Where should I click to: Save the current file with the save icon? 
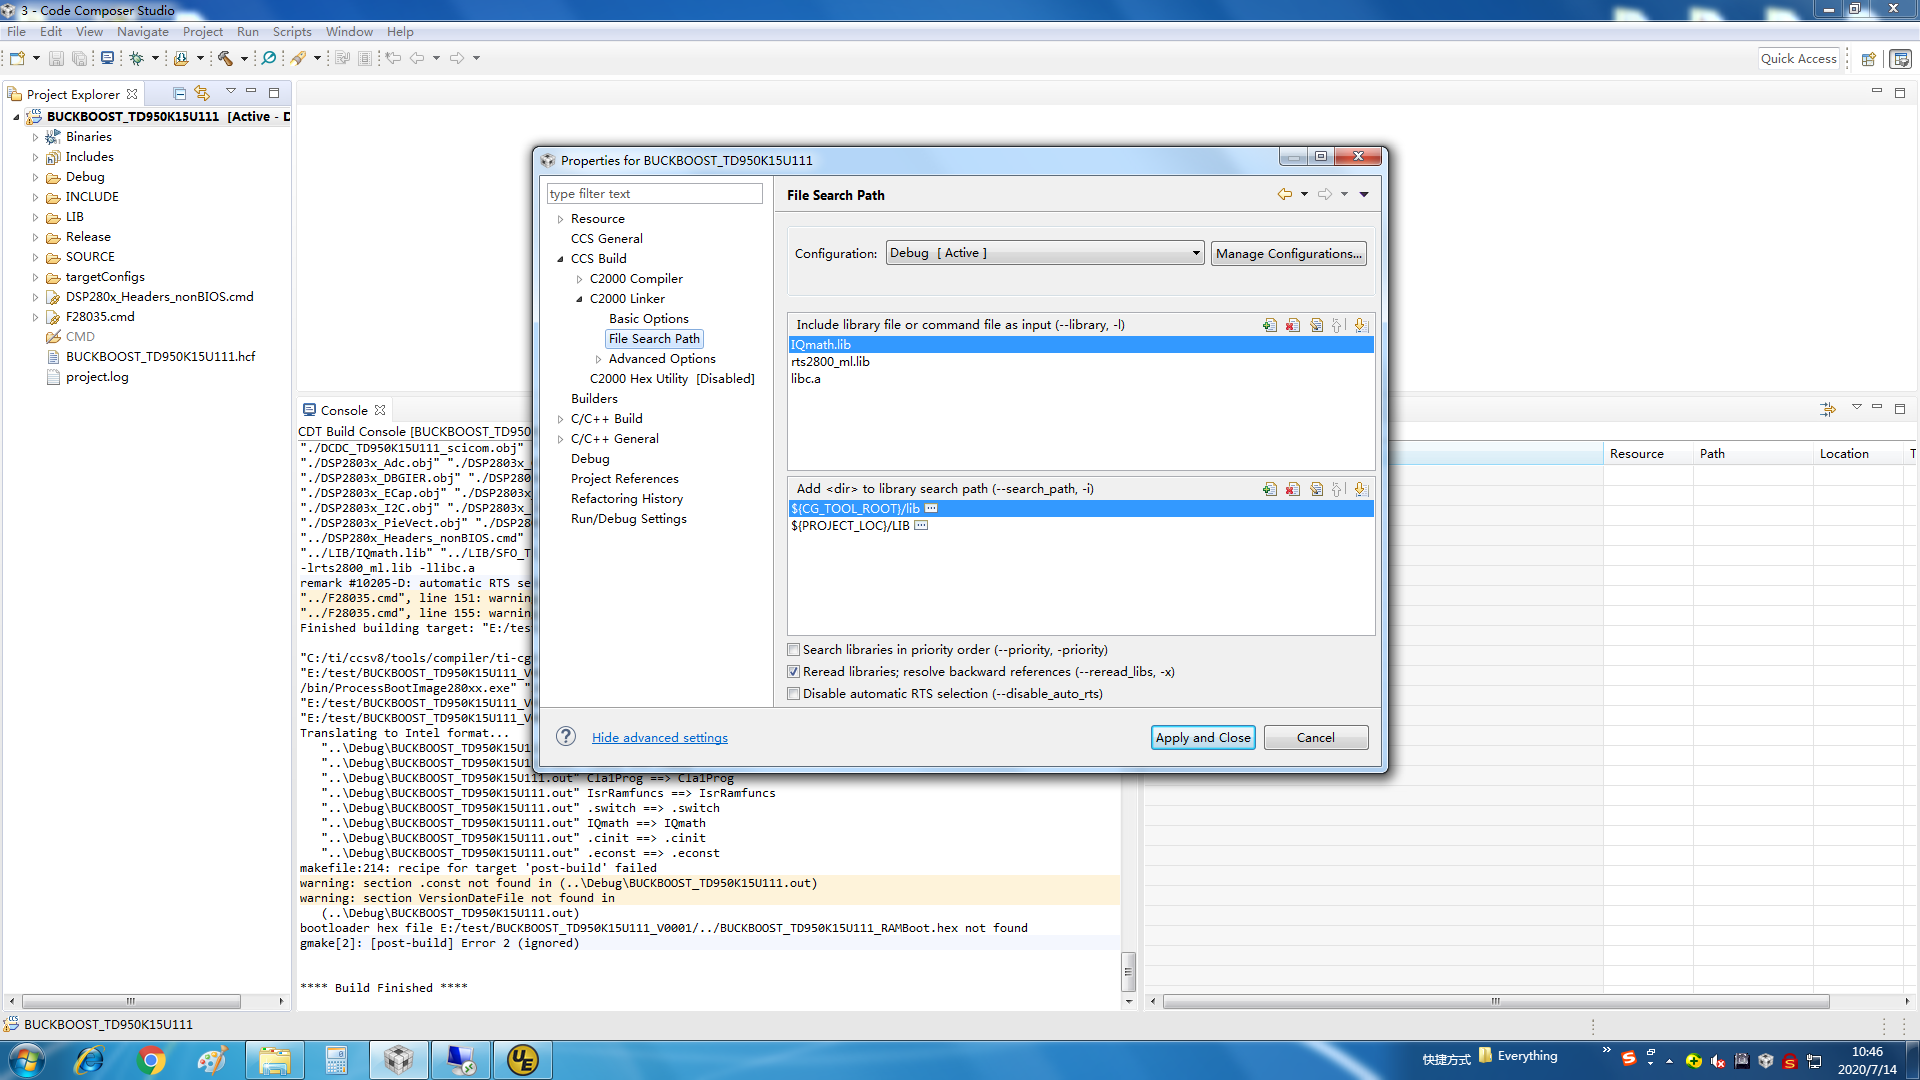pyautogui.click(x=56, y=57)
